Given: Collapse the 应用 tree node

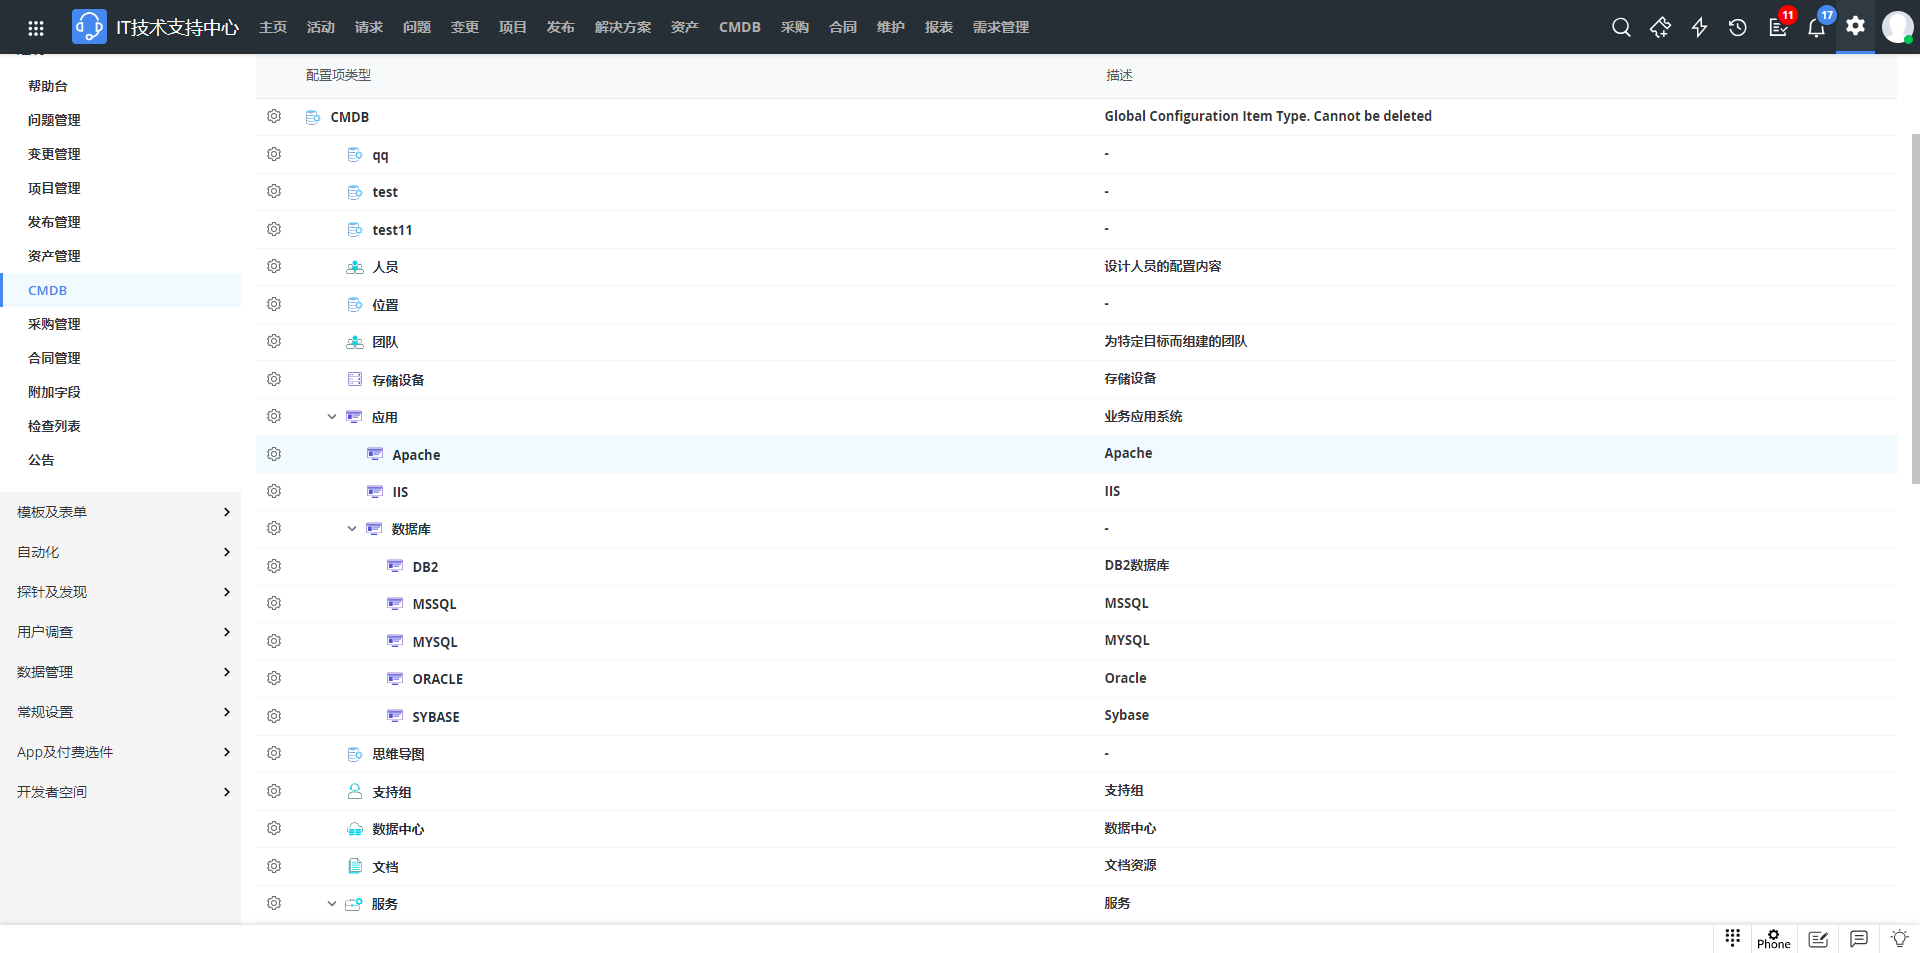Looking at the screenshot, I should point(332,417).
